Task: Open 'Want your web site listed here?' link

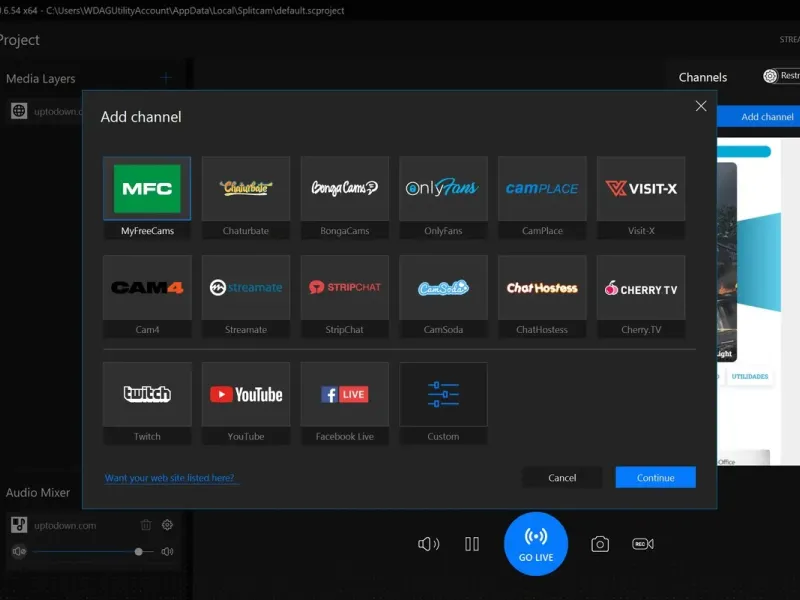Action: point(169,478)
